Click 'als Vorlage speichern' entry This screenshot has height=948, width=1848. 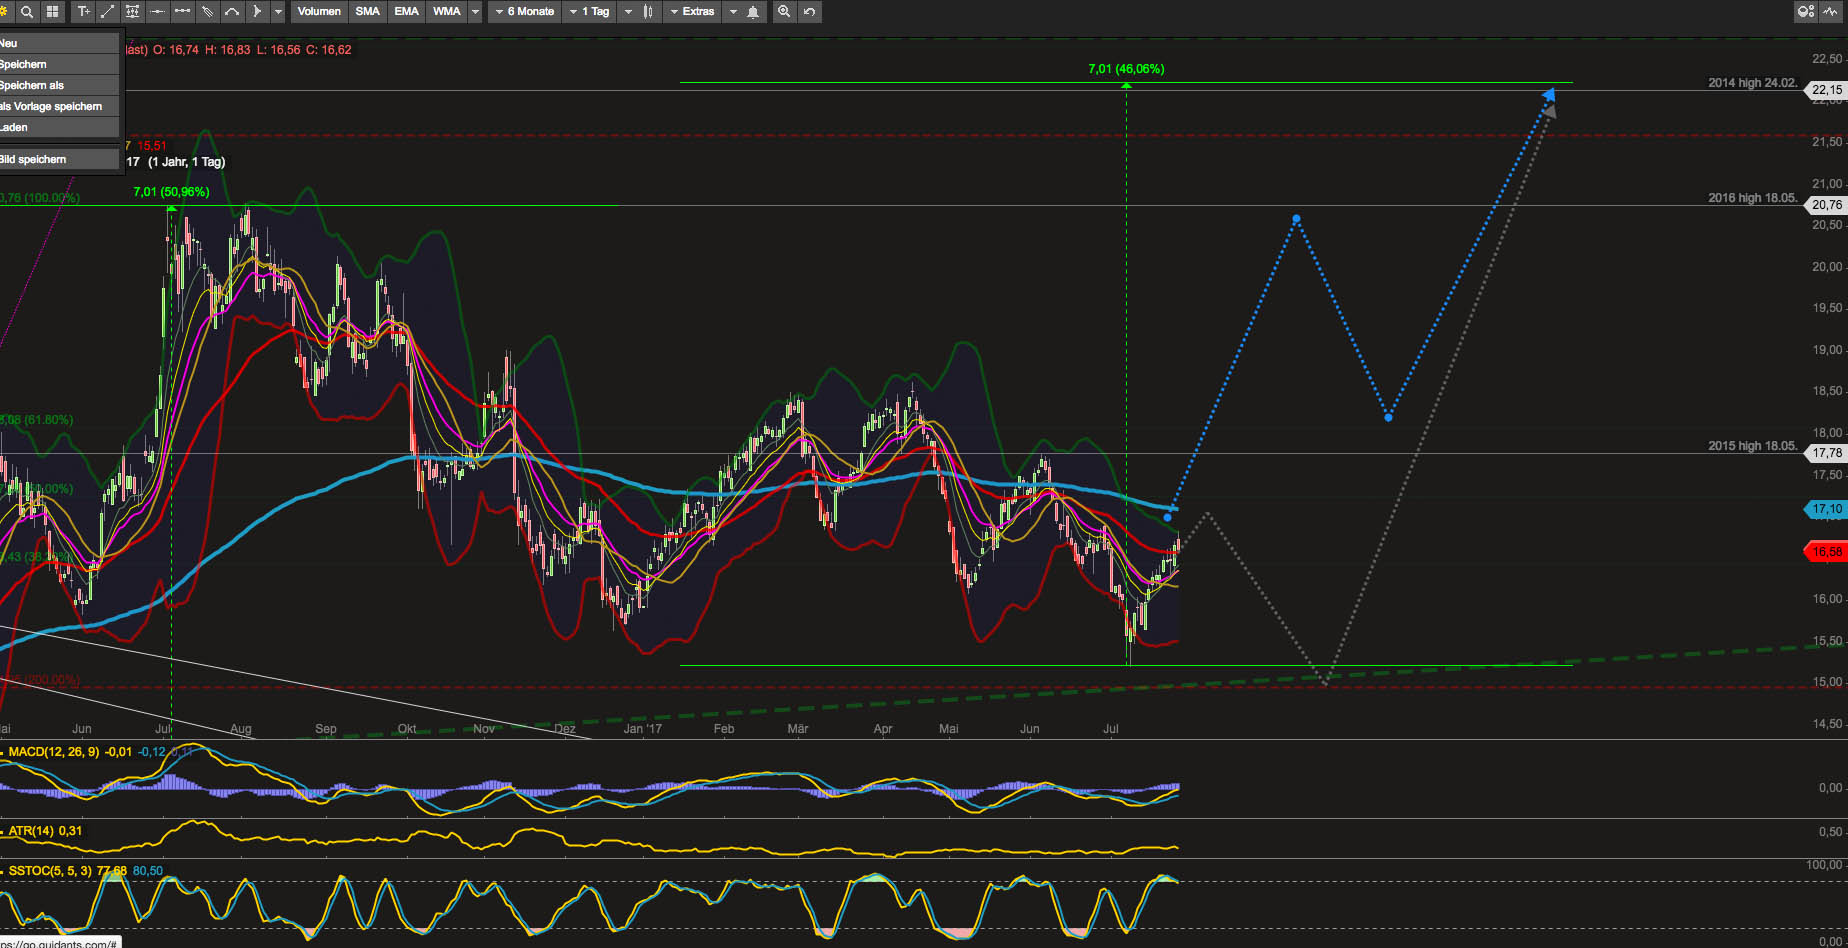point(52,107)
